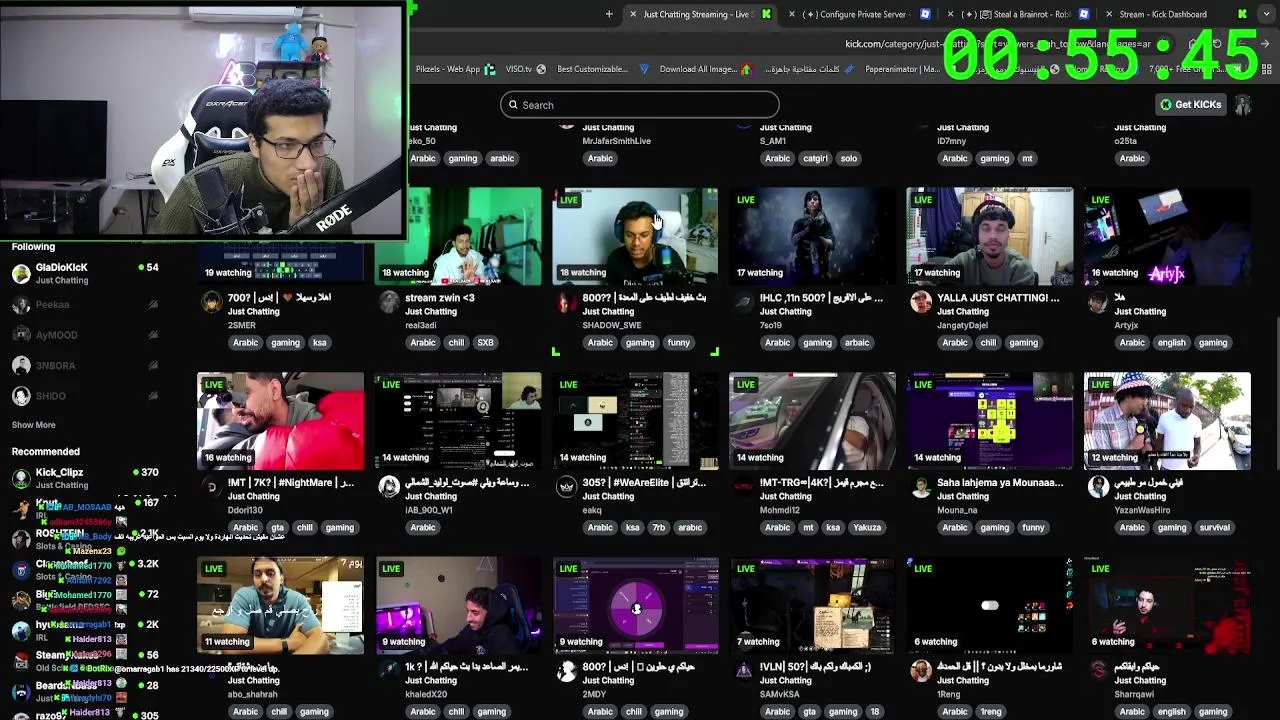Select the Yakuza tag under Mohmdi12
1280x720 pixels.
tap(867, 528)
